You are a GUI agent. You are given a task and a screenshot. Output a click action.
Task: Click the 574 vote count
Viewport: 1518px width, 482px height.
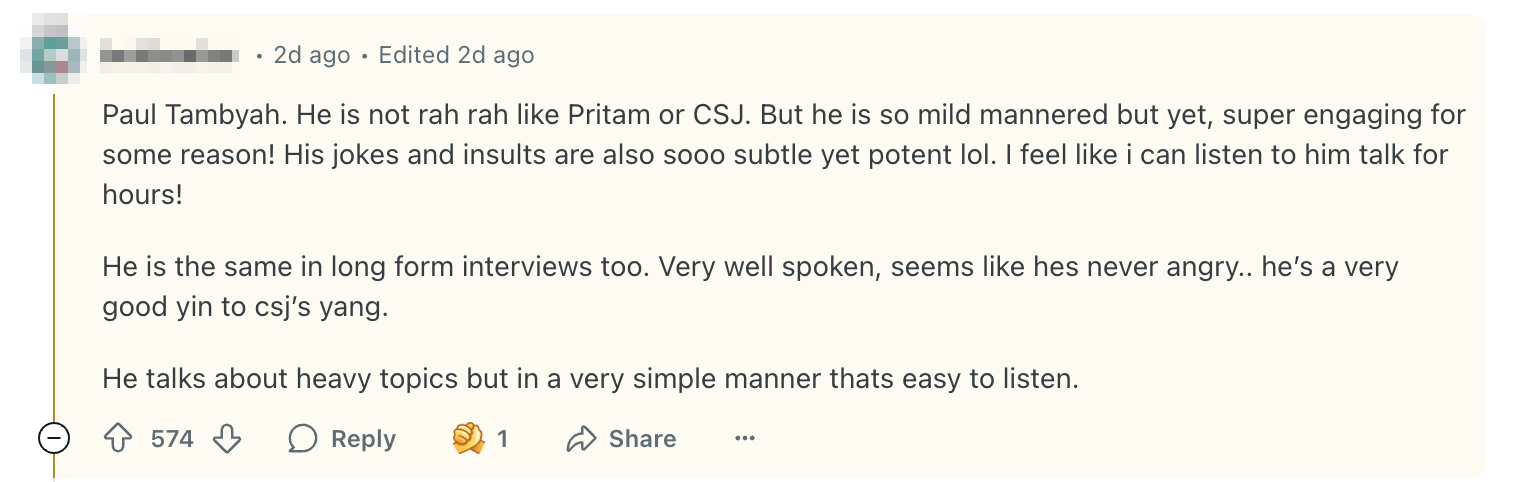(172, 439)
